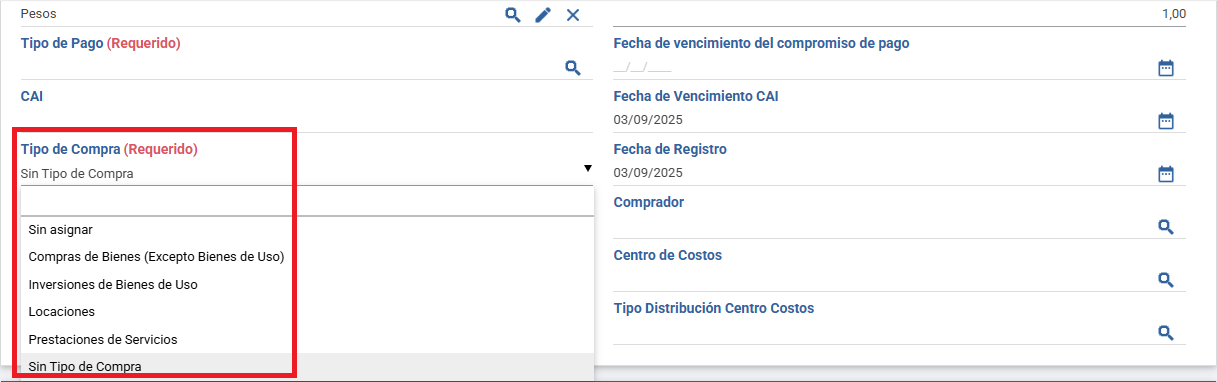Focus the dropdown filter search box
This screenshot has height=382, width=1217.
pyautogui.click(x=307, y=203)
